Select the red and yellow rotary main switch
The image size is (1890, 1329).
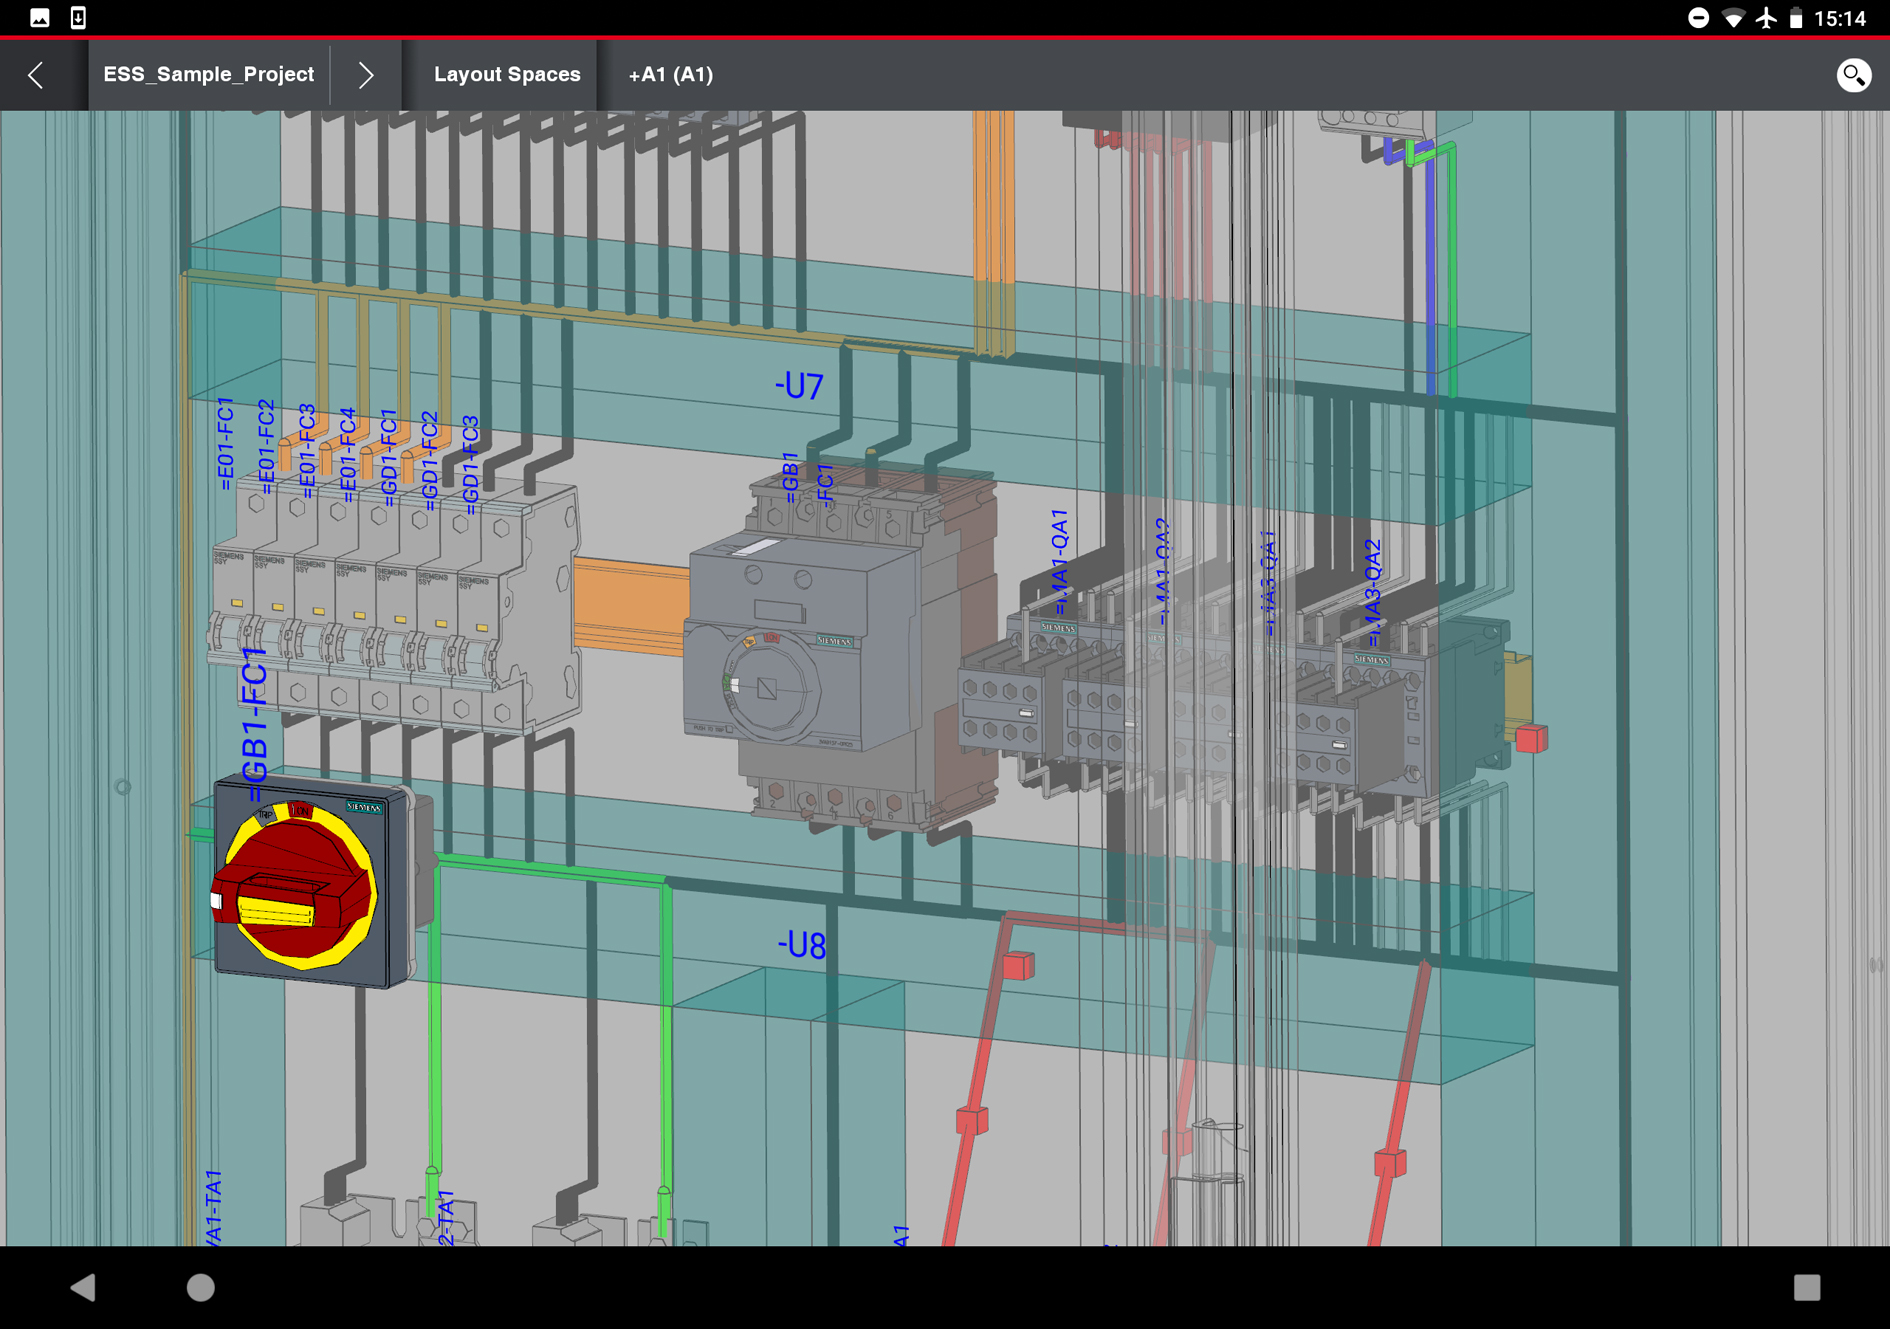point(297,887)
